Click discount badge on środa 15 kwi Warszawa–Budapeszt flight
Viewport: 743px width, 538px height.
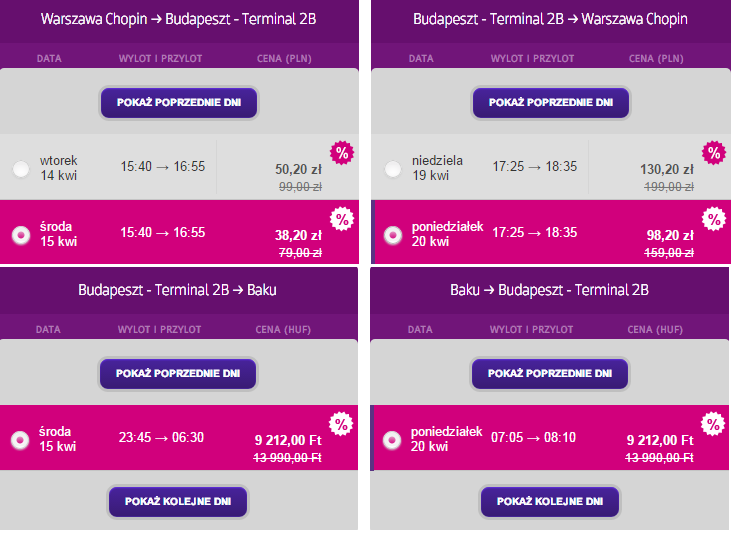coord(342,219)
